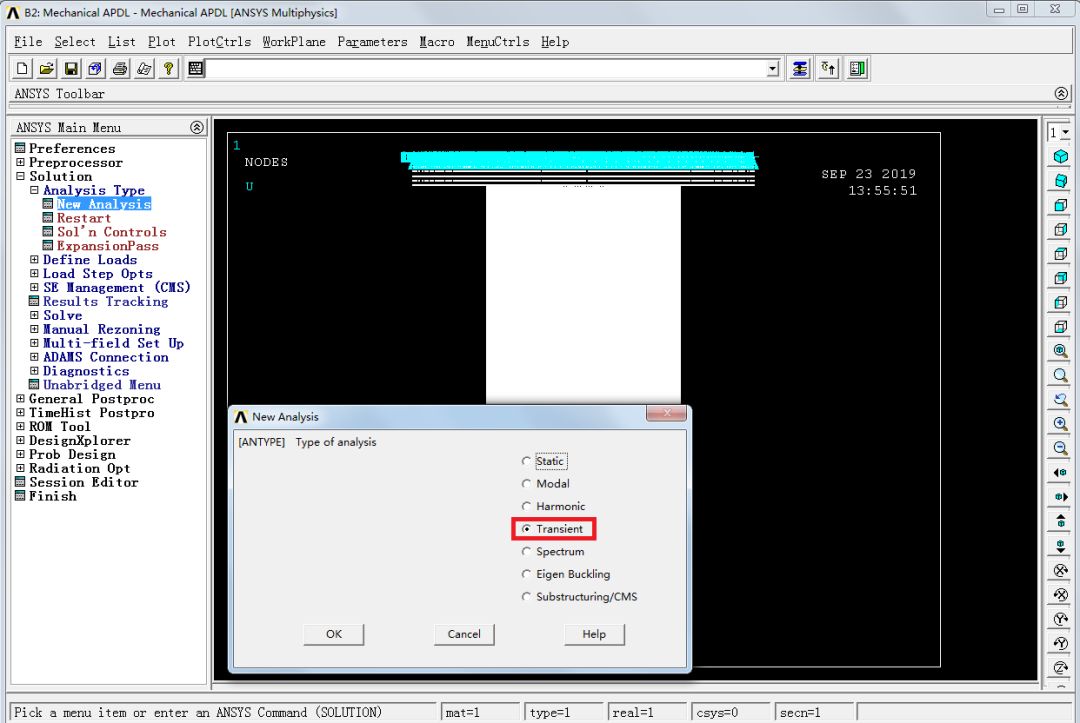The image size is (1080, 723).
Task: Open the Select menu
Action: [75, 42]
